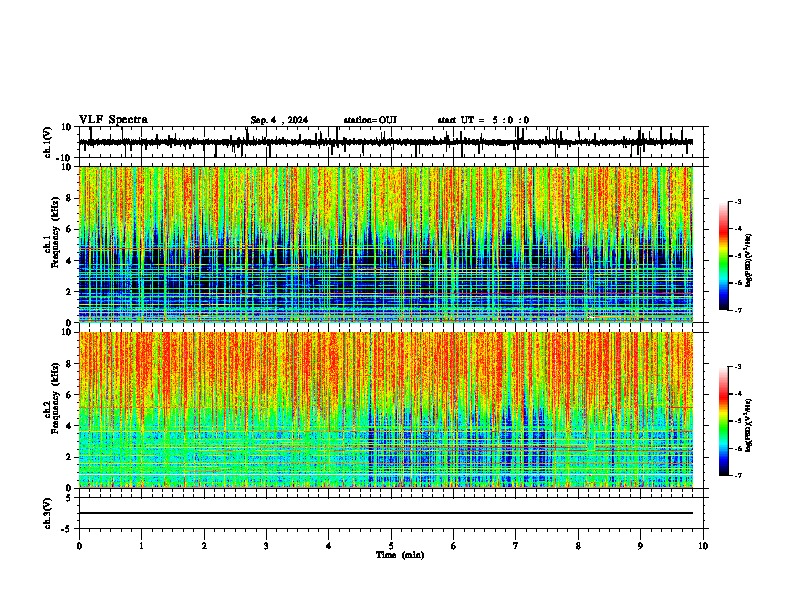The height and width of the screenshot is (612, 792).
Task: Click the ch.1 voltage waveform trace
Action: coord(385,142)
